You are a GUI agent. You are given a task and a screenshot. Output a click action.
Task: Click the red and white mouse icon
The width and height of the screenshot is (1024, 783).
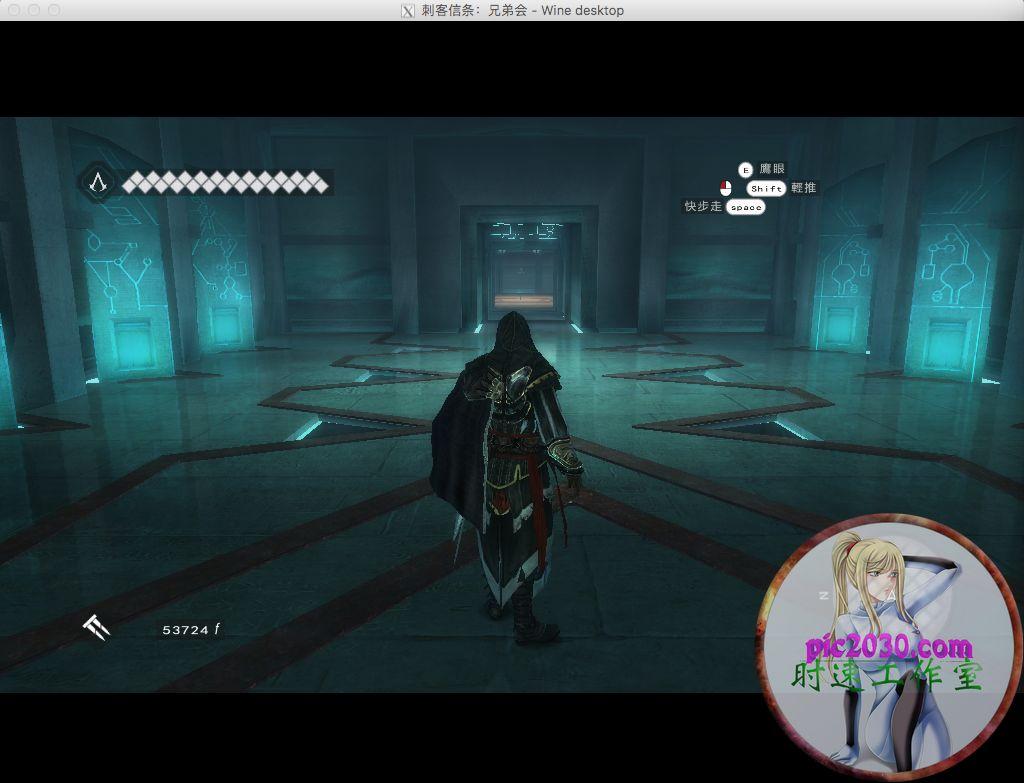click(726, 188)
